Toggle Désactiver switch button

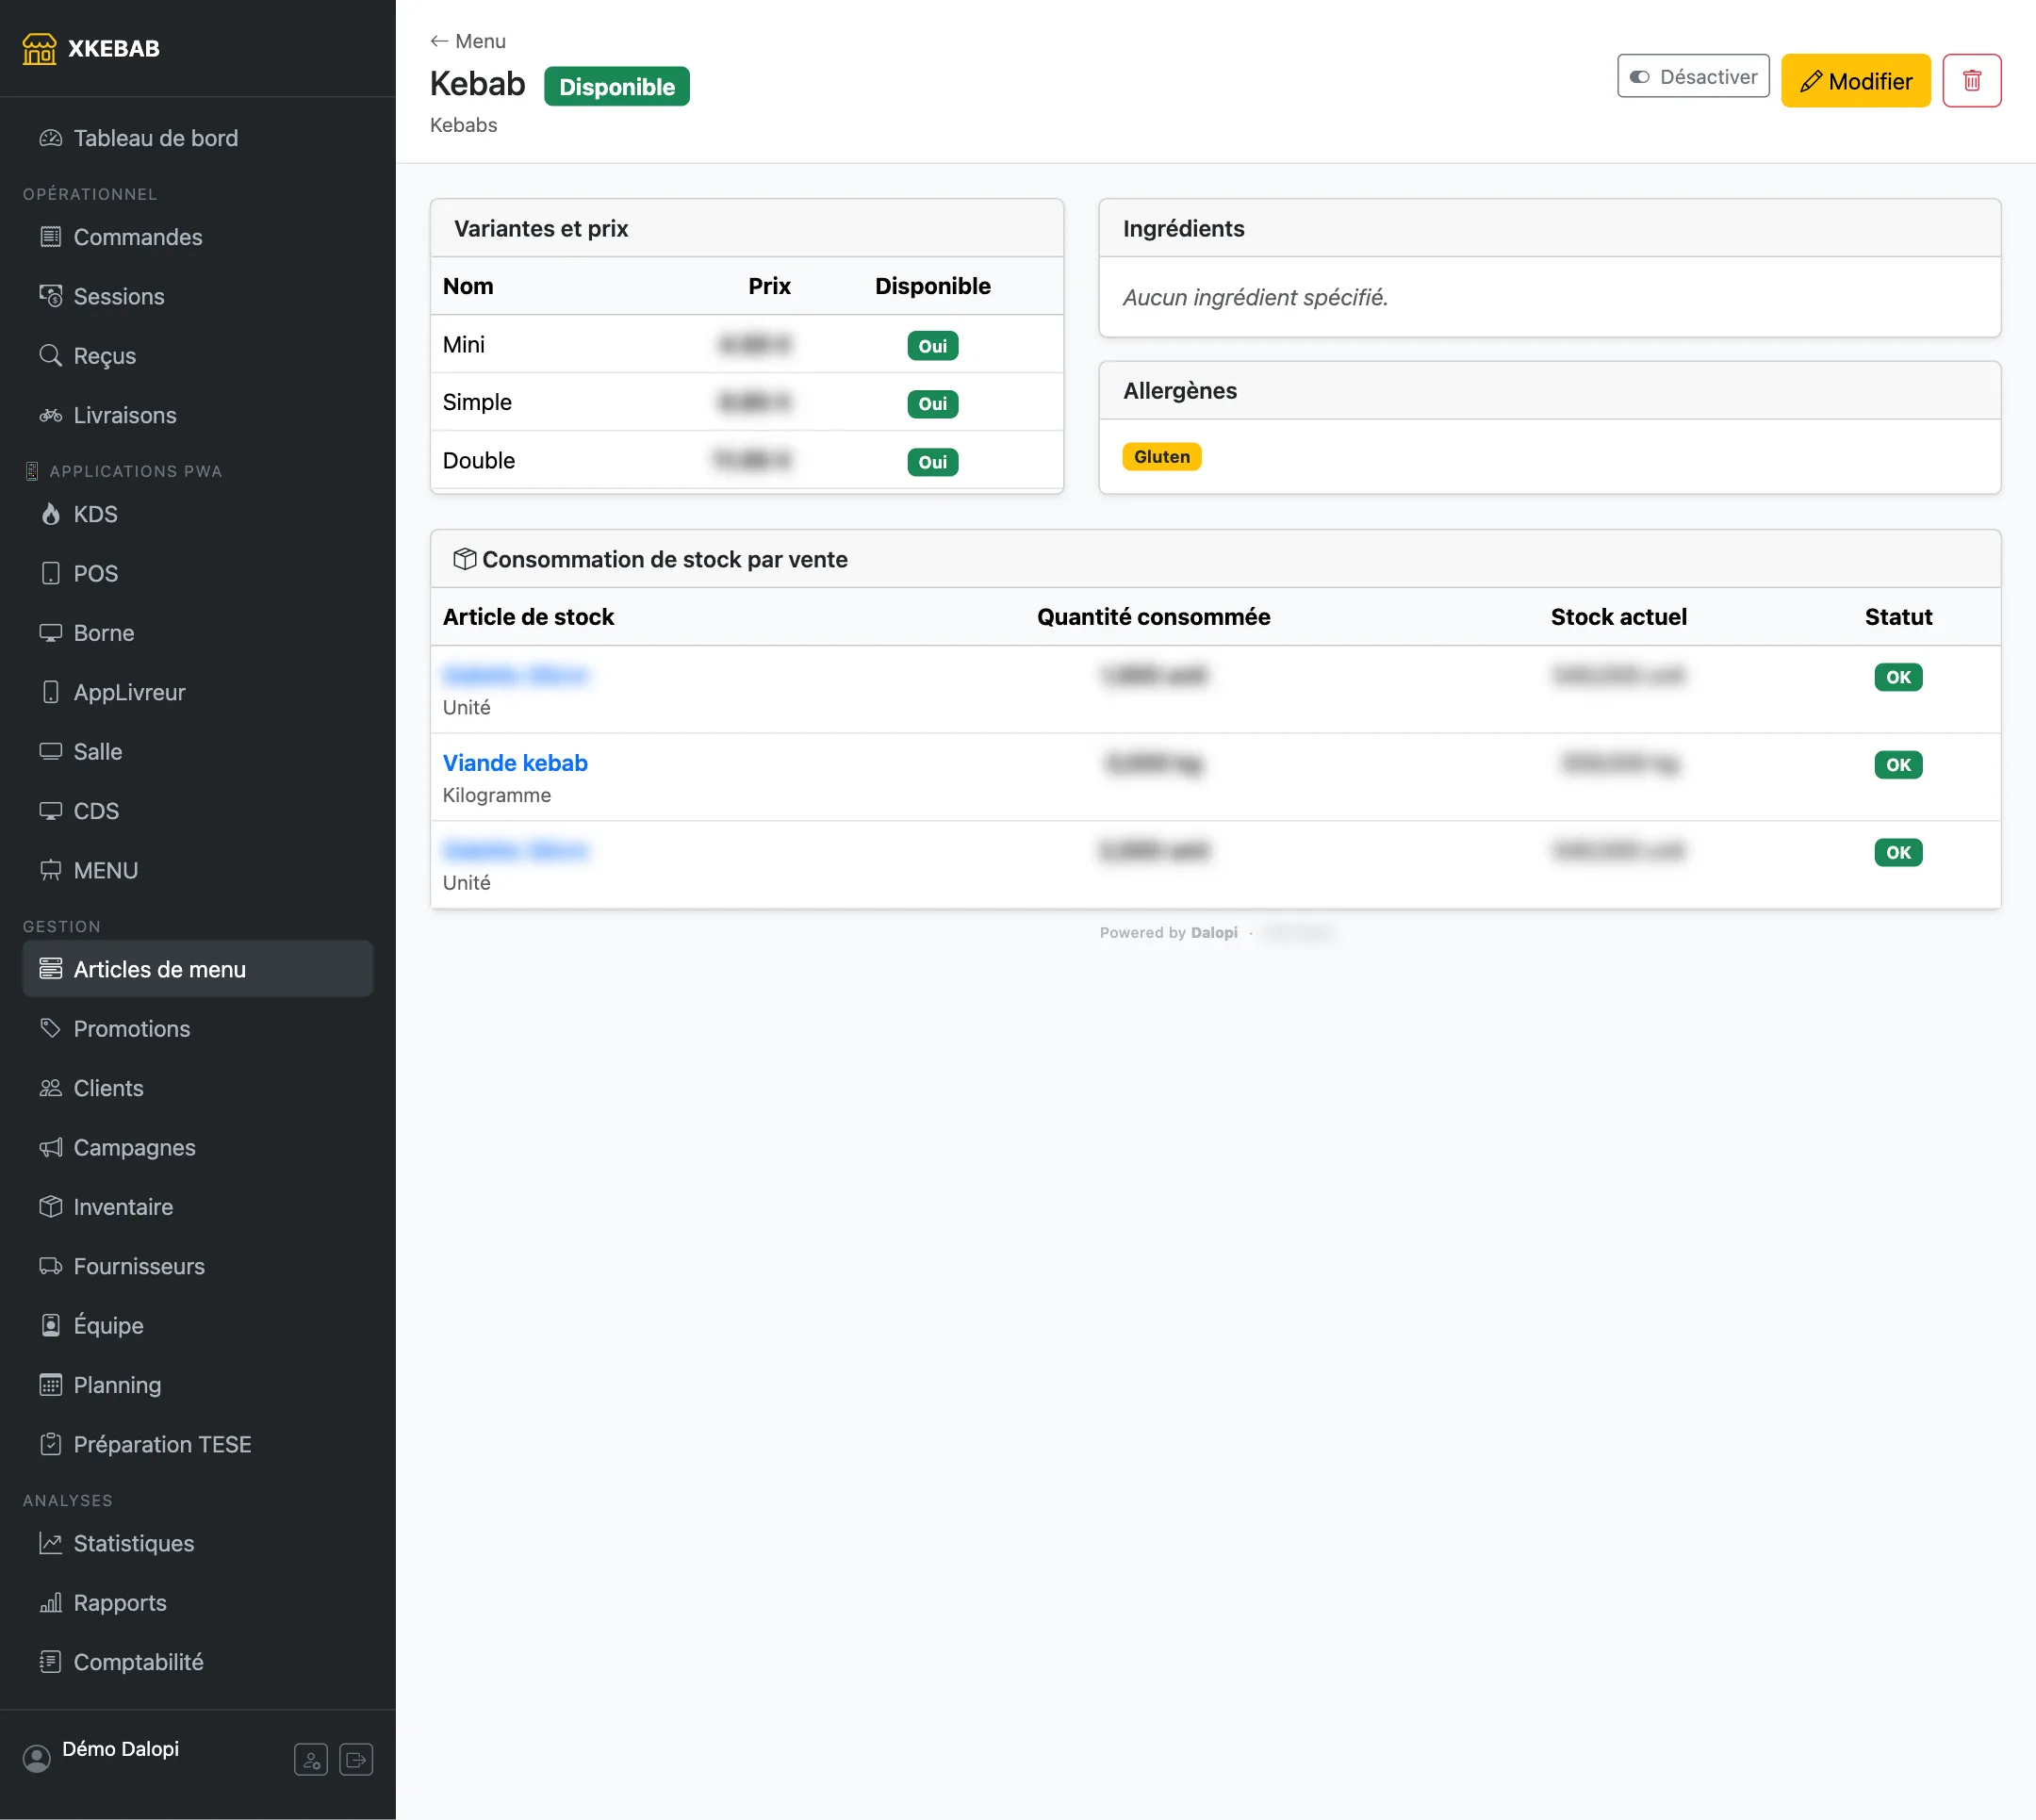tap(1693, 76)
